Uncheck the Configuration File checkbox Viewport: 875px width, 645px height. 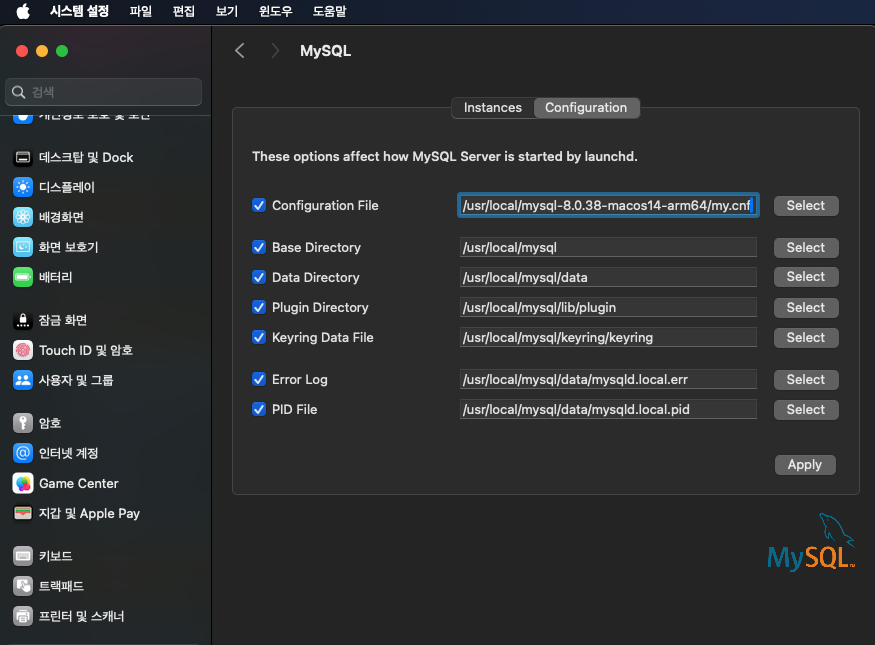tap(259, 205)
